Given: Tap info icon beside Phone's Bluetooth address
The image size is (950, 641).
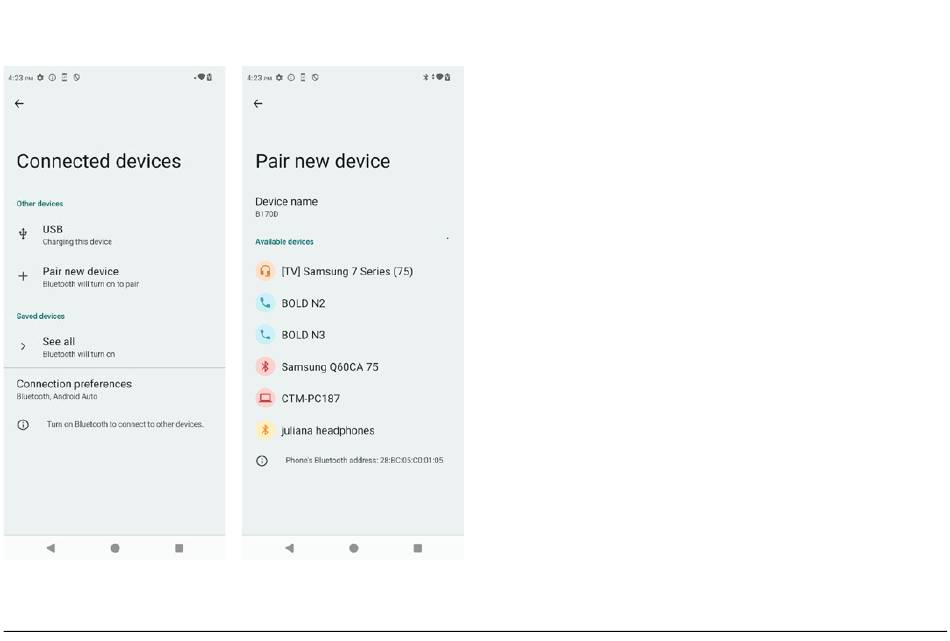Looking at the screenshot, I should pos(262,461).
